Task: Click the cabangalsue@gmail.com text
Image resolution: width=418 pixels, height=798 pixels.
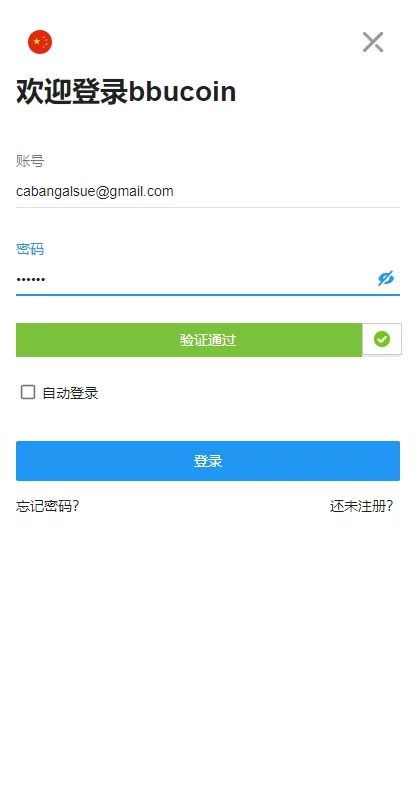Action: pyautogui.click(x=95, y=192)
